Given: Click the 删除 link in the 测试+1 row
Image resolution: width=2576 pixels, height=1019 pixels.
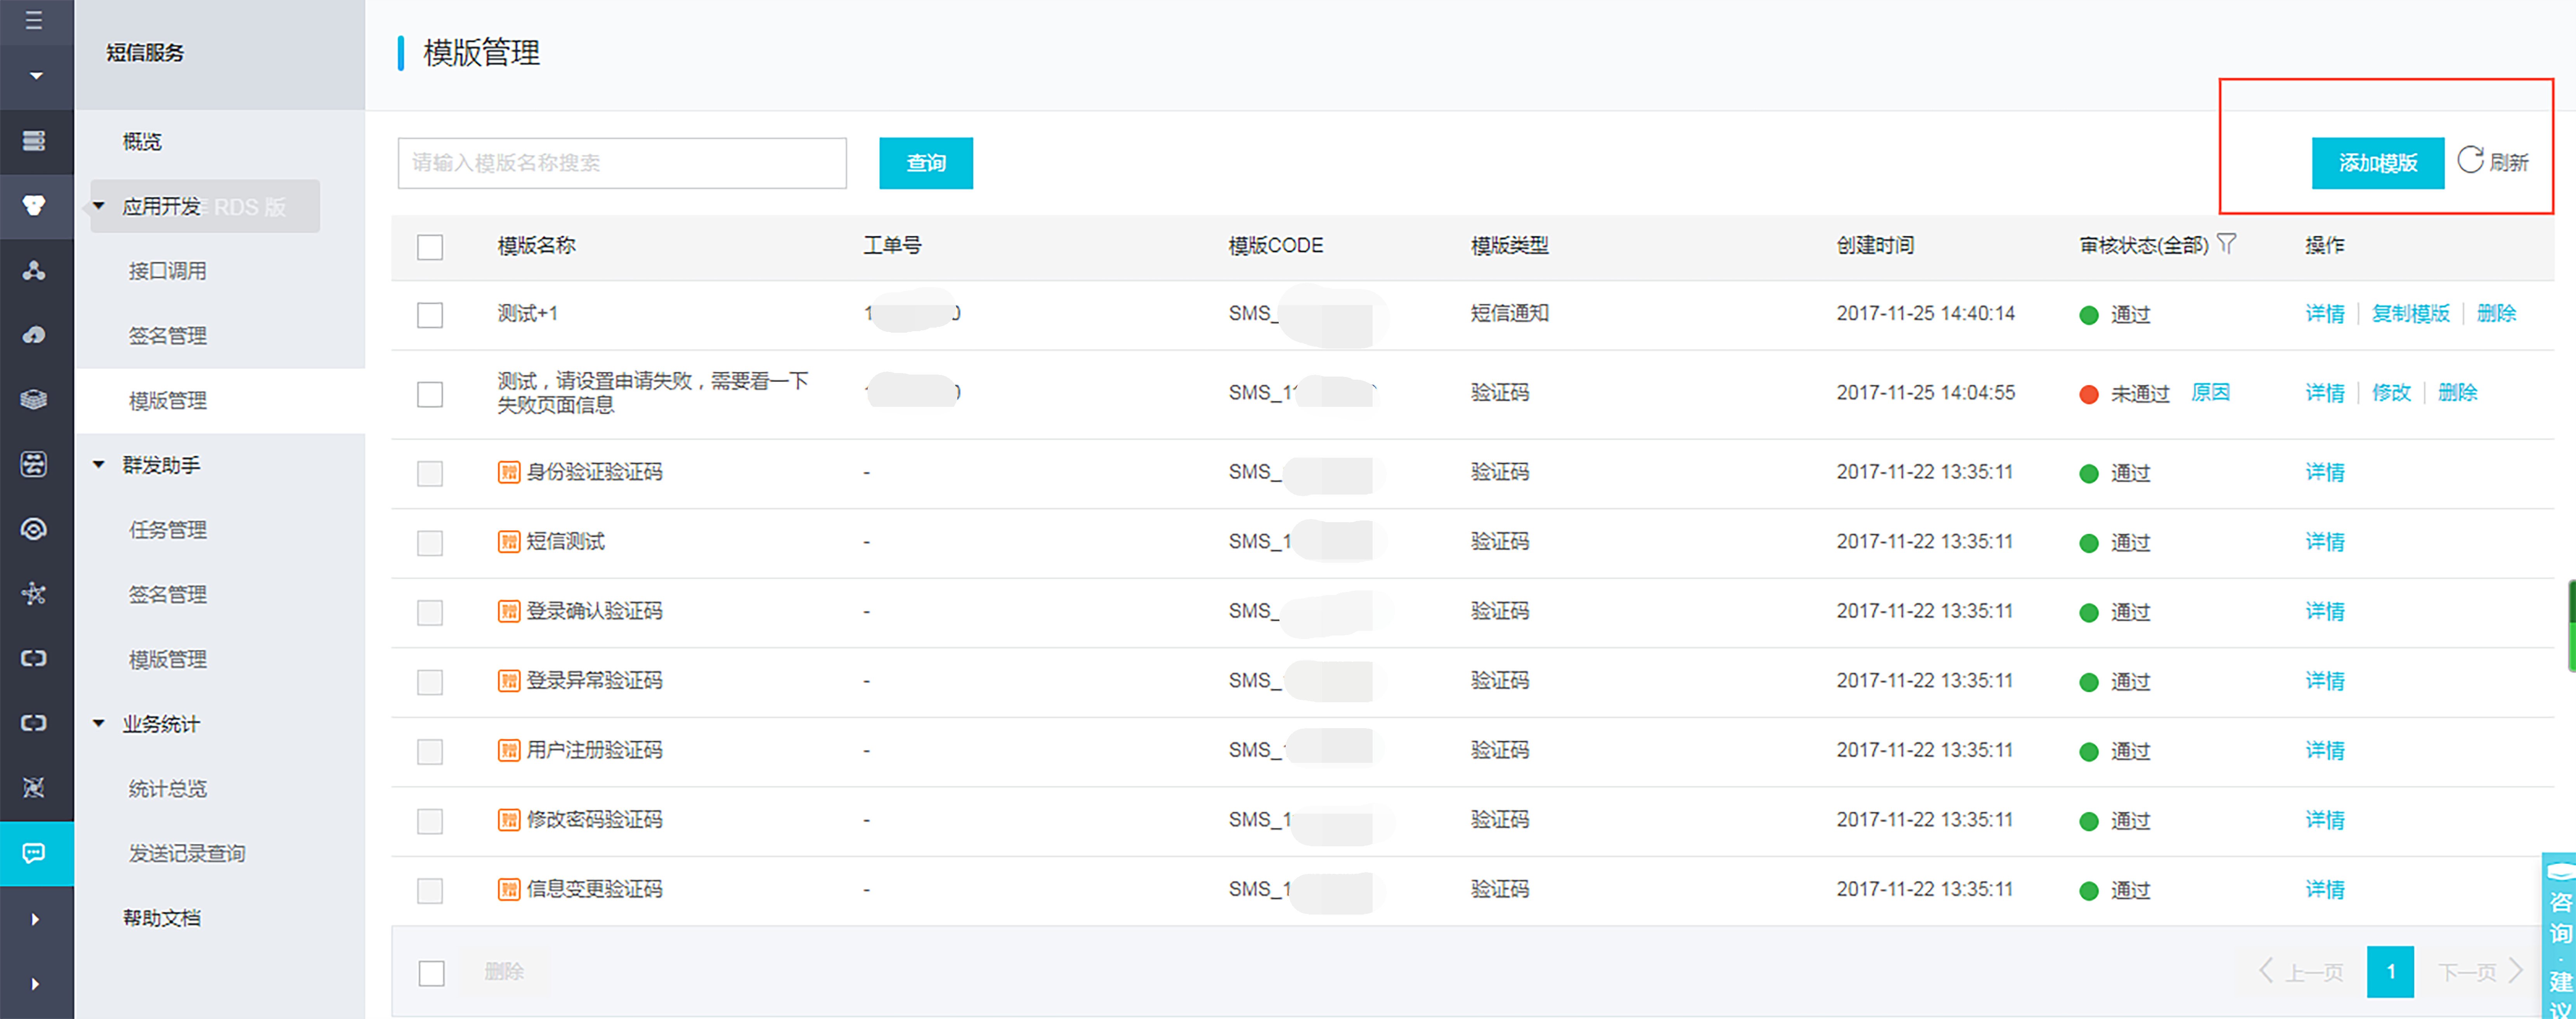Looking at the screenshot, I should tap(2496, 314).
